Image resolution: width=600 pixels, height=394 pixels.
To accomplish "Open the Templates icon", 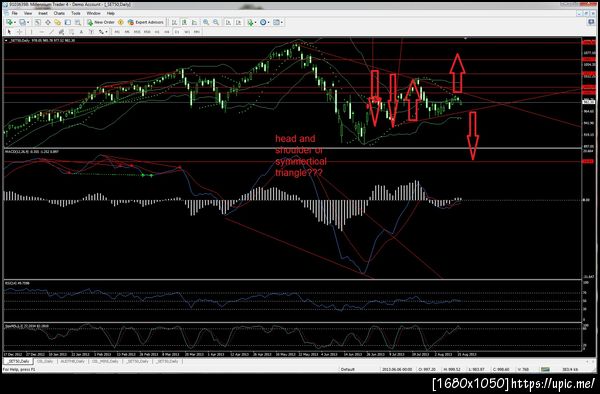I will point(276,22).
